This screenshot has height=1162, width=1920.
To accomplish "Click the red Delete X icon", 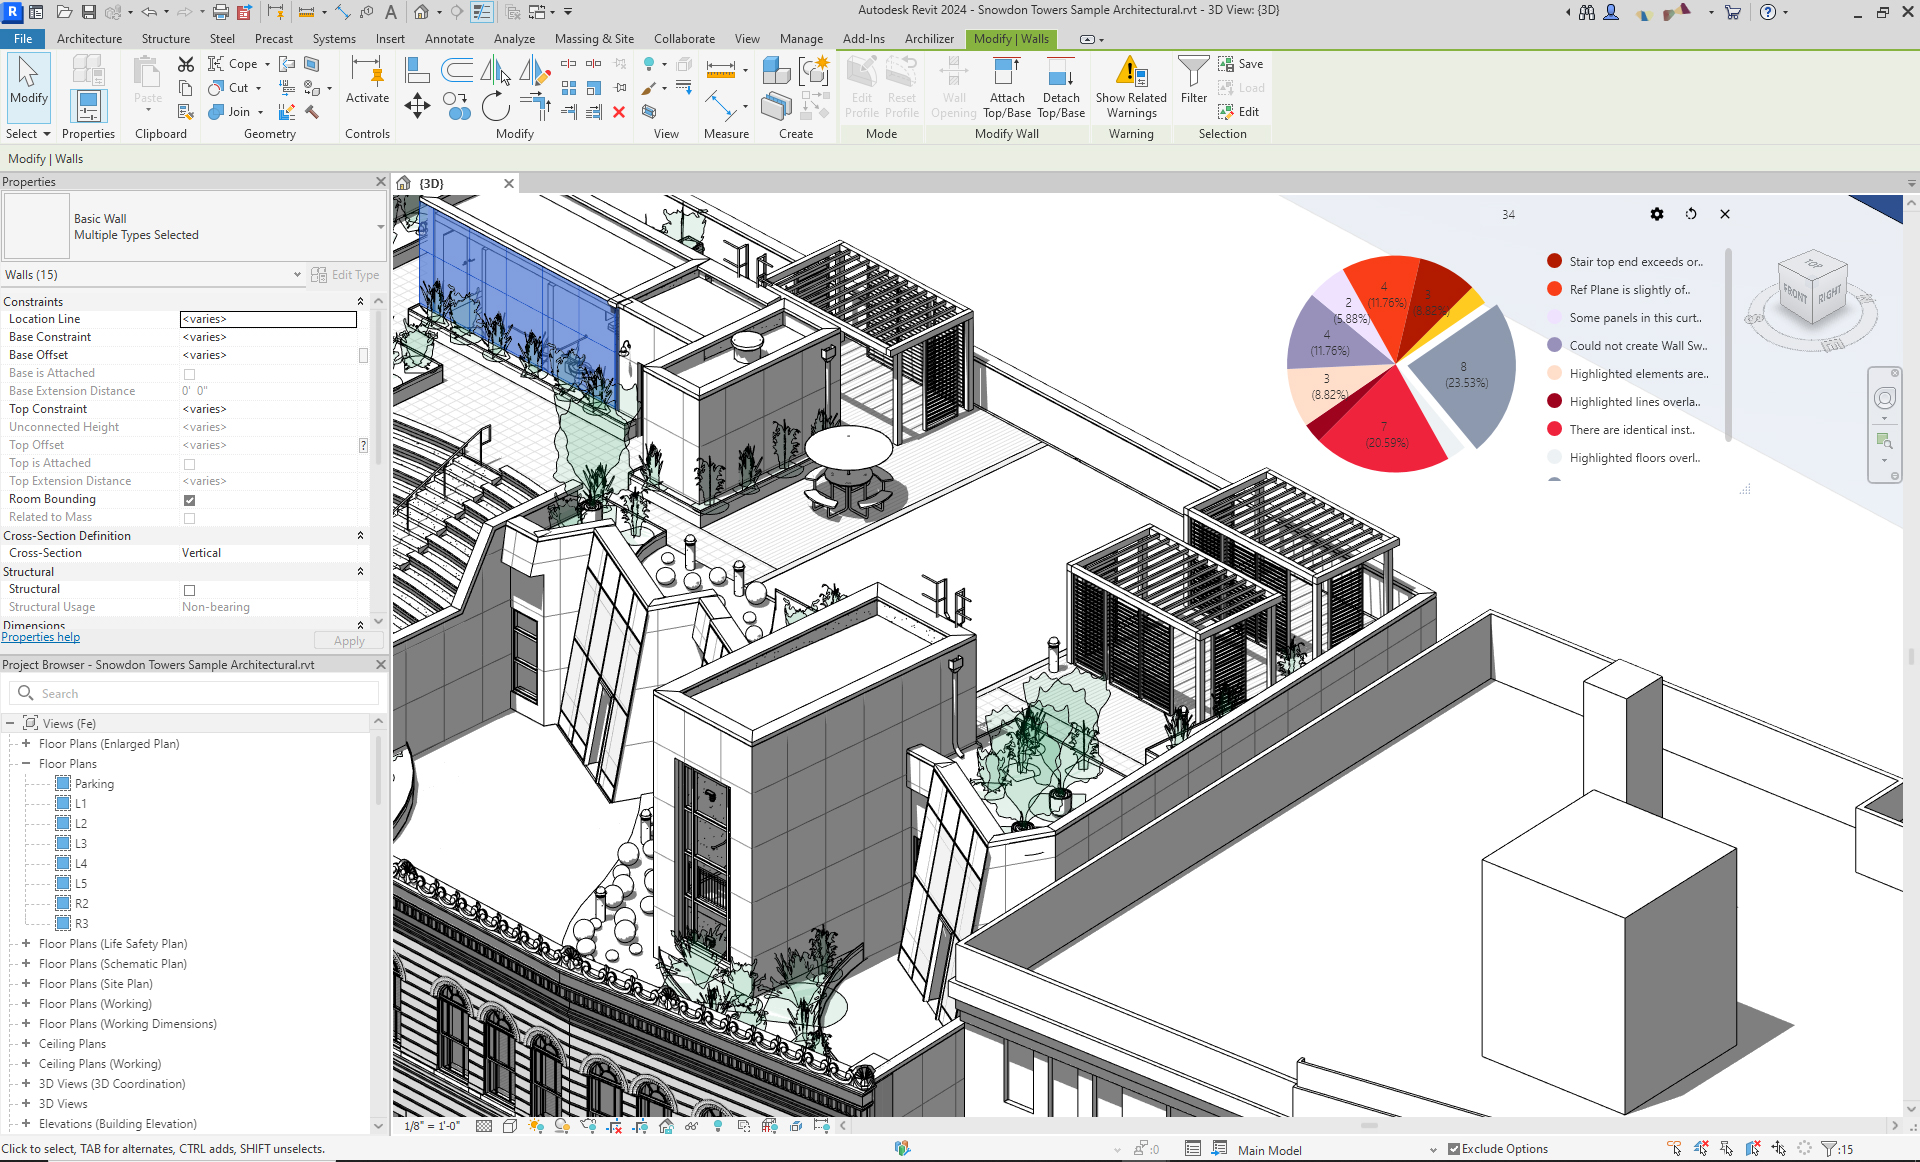I will [619, 112].
